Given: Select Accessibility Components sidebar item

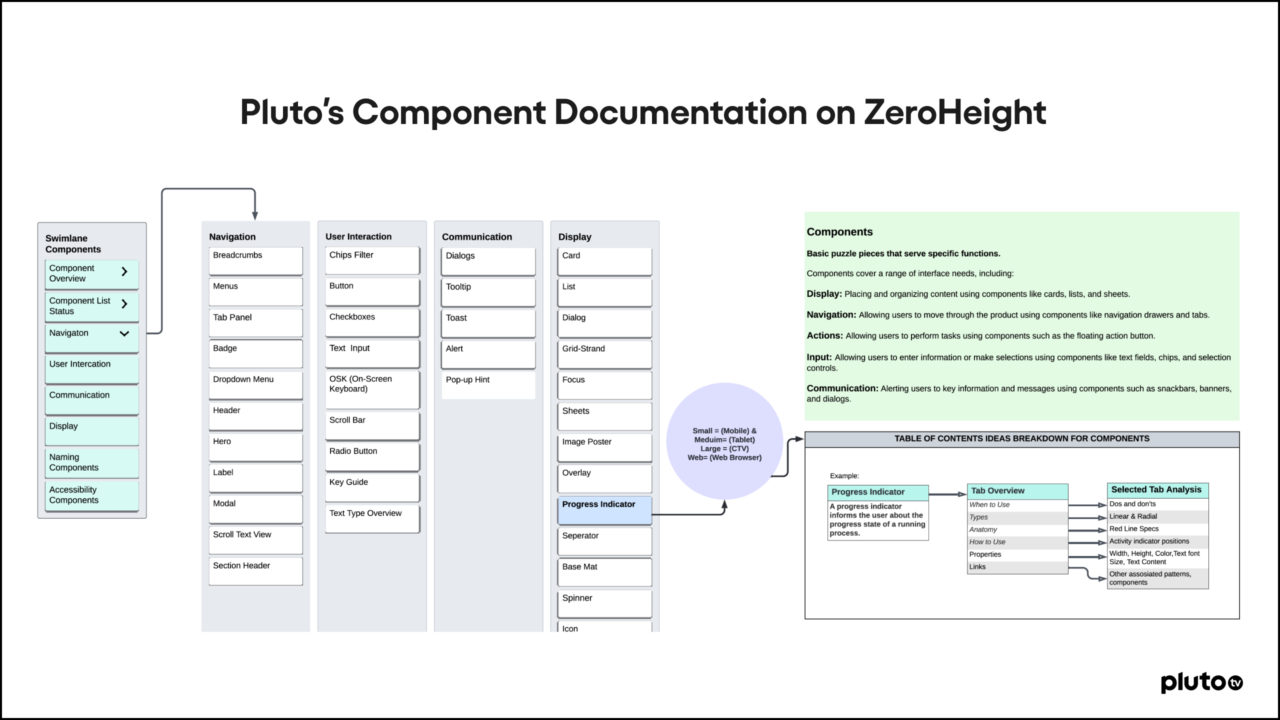Looking at the screenshot, I should (92, 495).
